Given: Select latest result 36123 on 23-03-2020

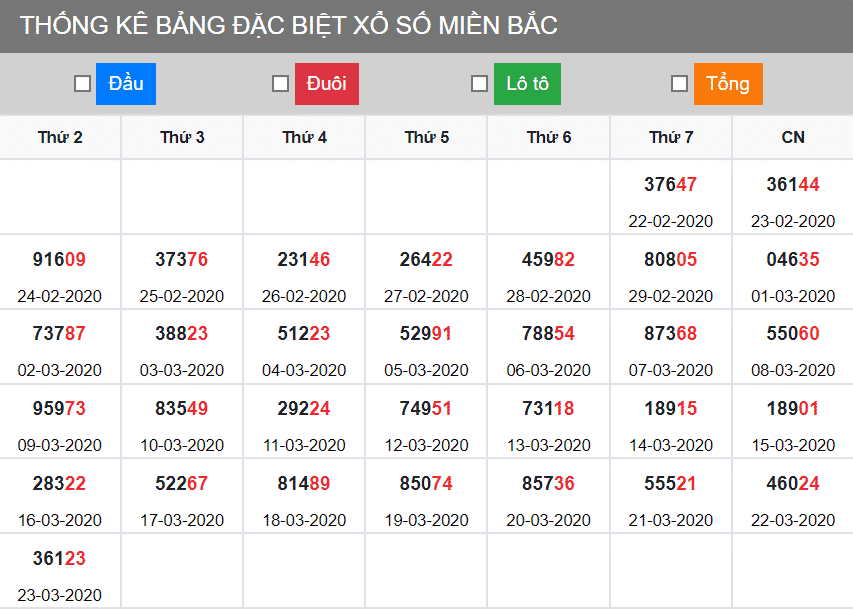Looking at the screenshot, I should (60, 559).
